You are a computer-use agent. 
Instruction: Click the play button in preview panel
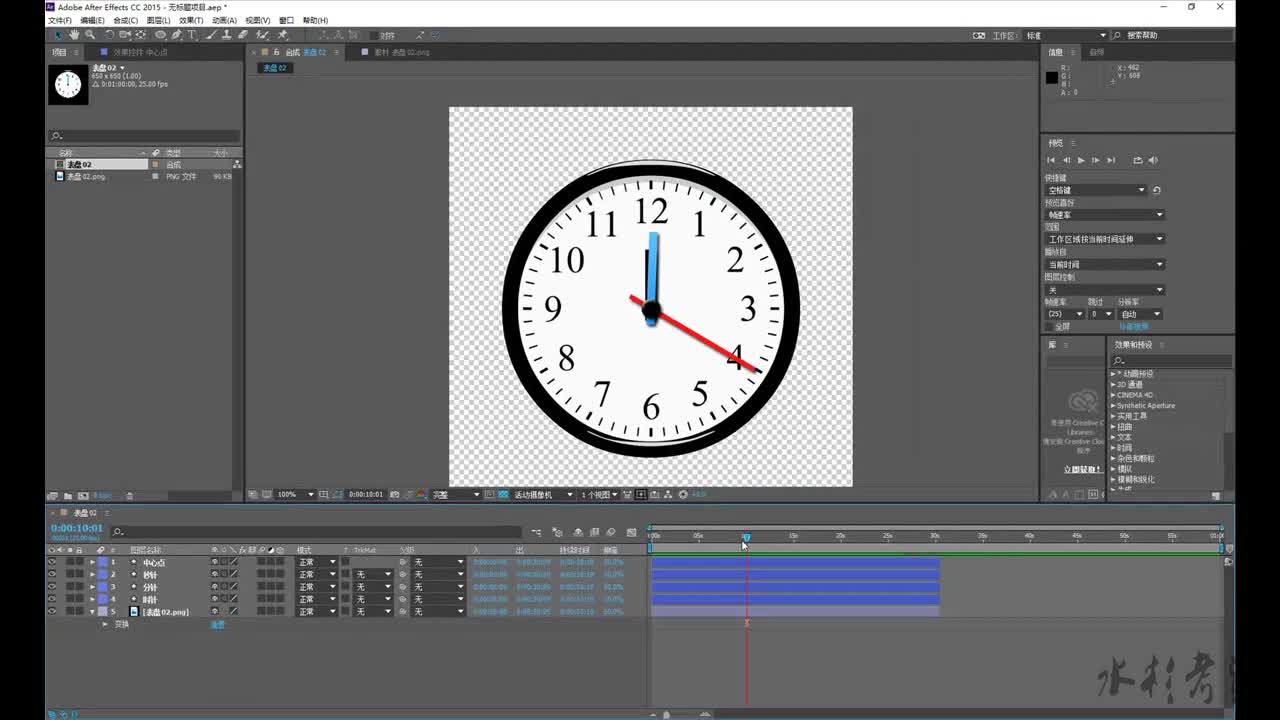pyautogui.click(x=1081, y=160)
